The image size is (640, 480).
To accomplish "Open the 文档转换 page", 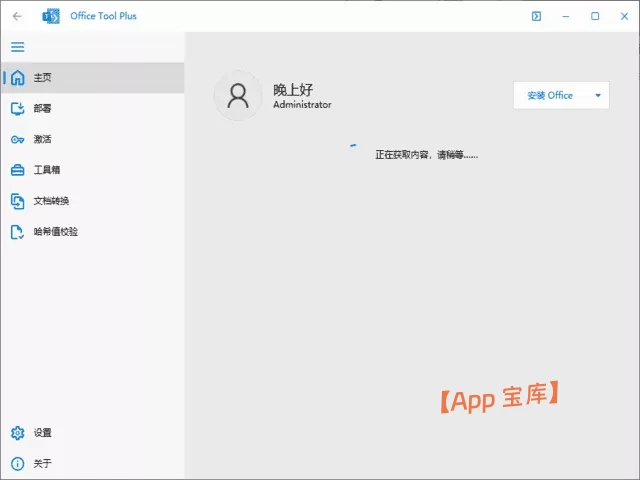I will point(93,201).
